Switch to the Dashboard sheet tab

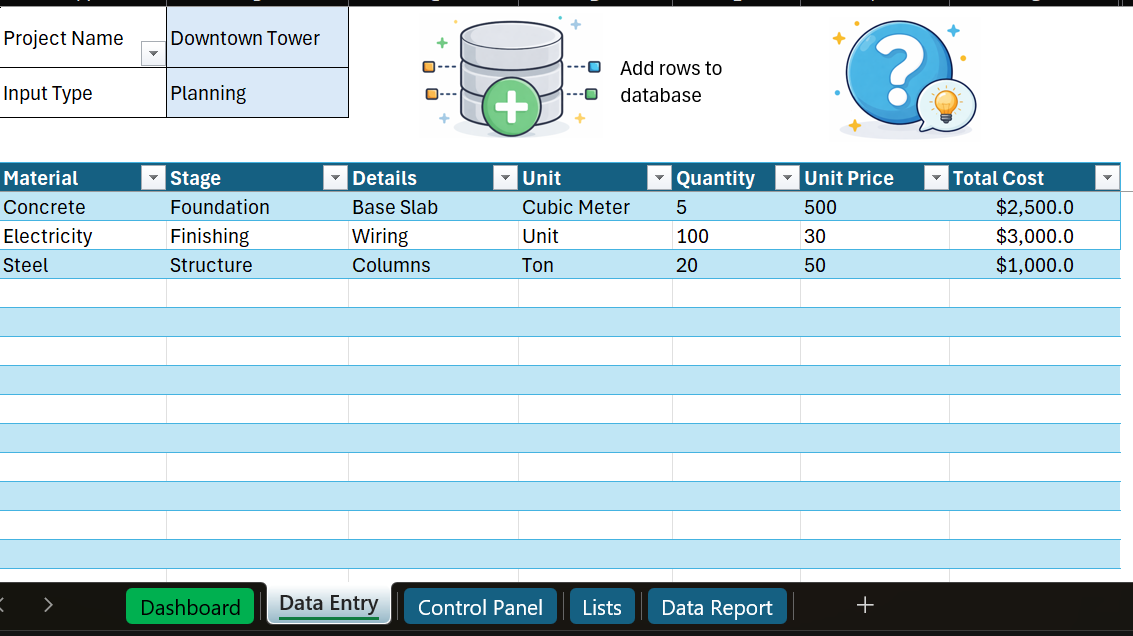click(190, 607)
